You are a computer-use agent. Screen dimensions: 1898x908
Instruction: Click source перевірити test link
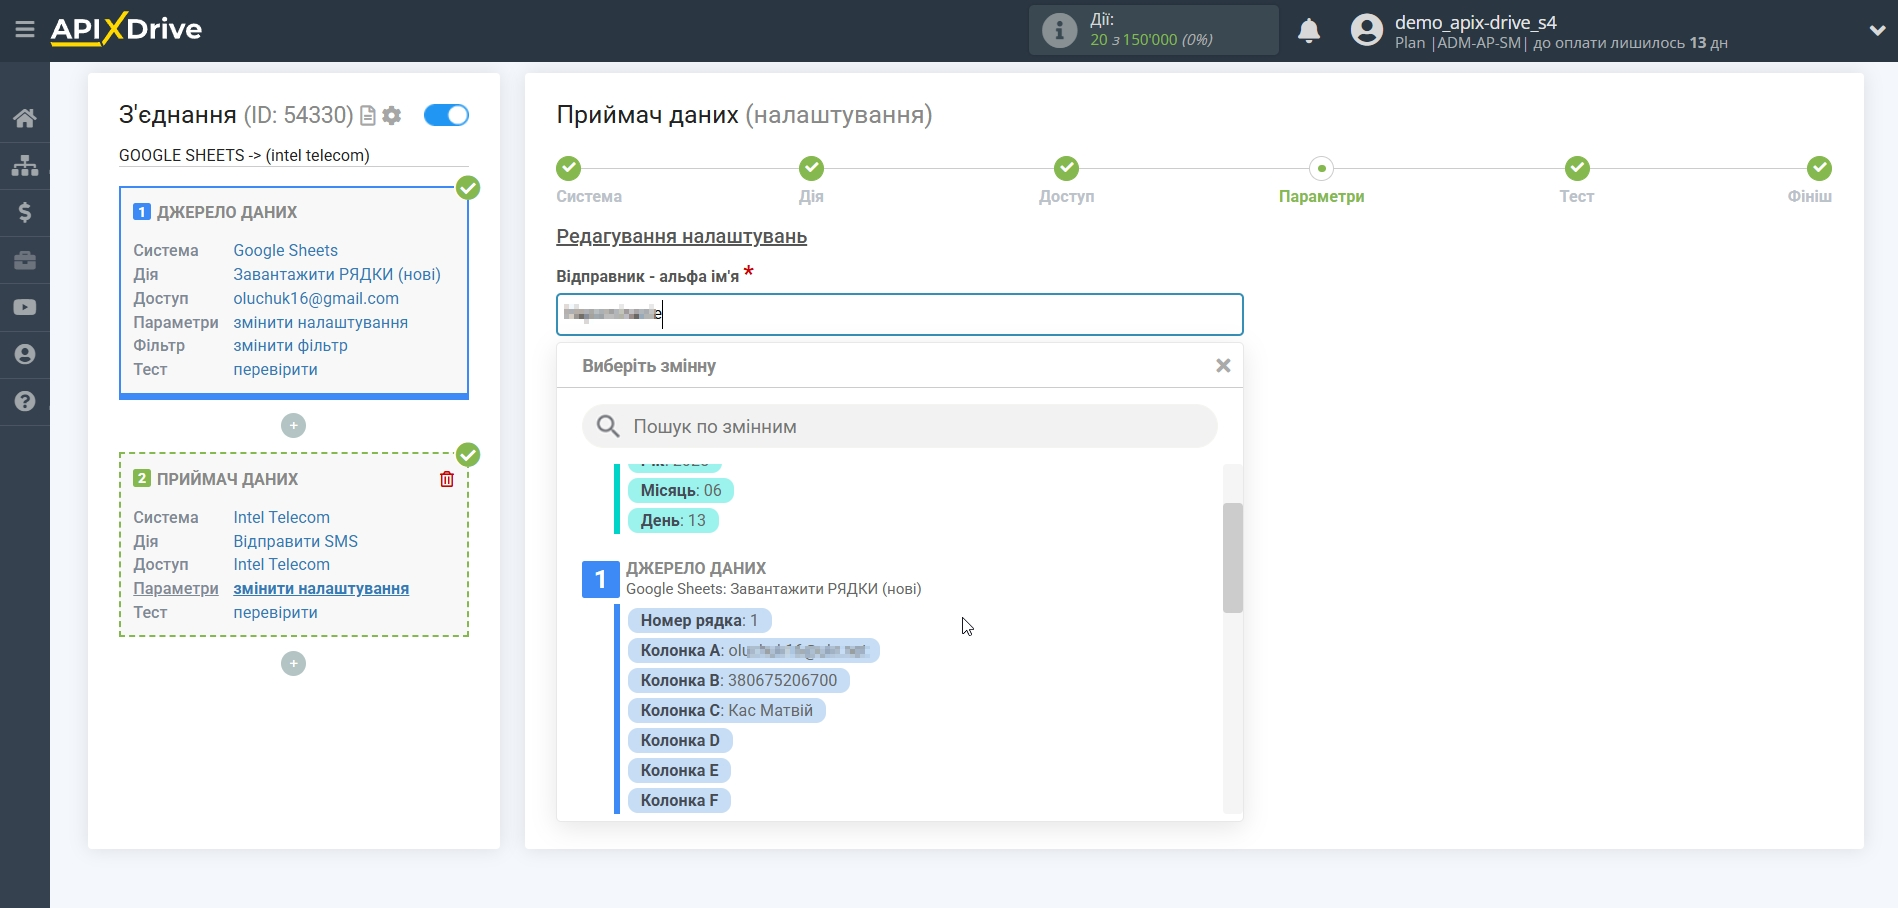coord(275,369)
